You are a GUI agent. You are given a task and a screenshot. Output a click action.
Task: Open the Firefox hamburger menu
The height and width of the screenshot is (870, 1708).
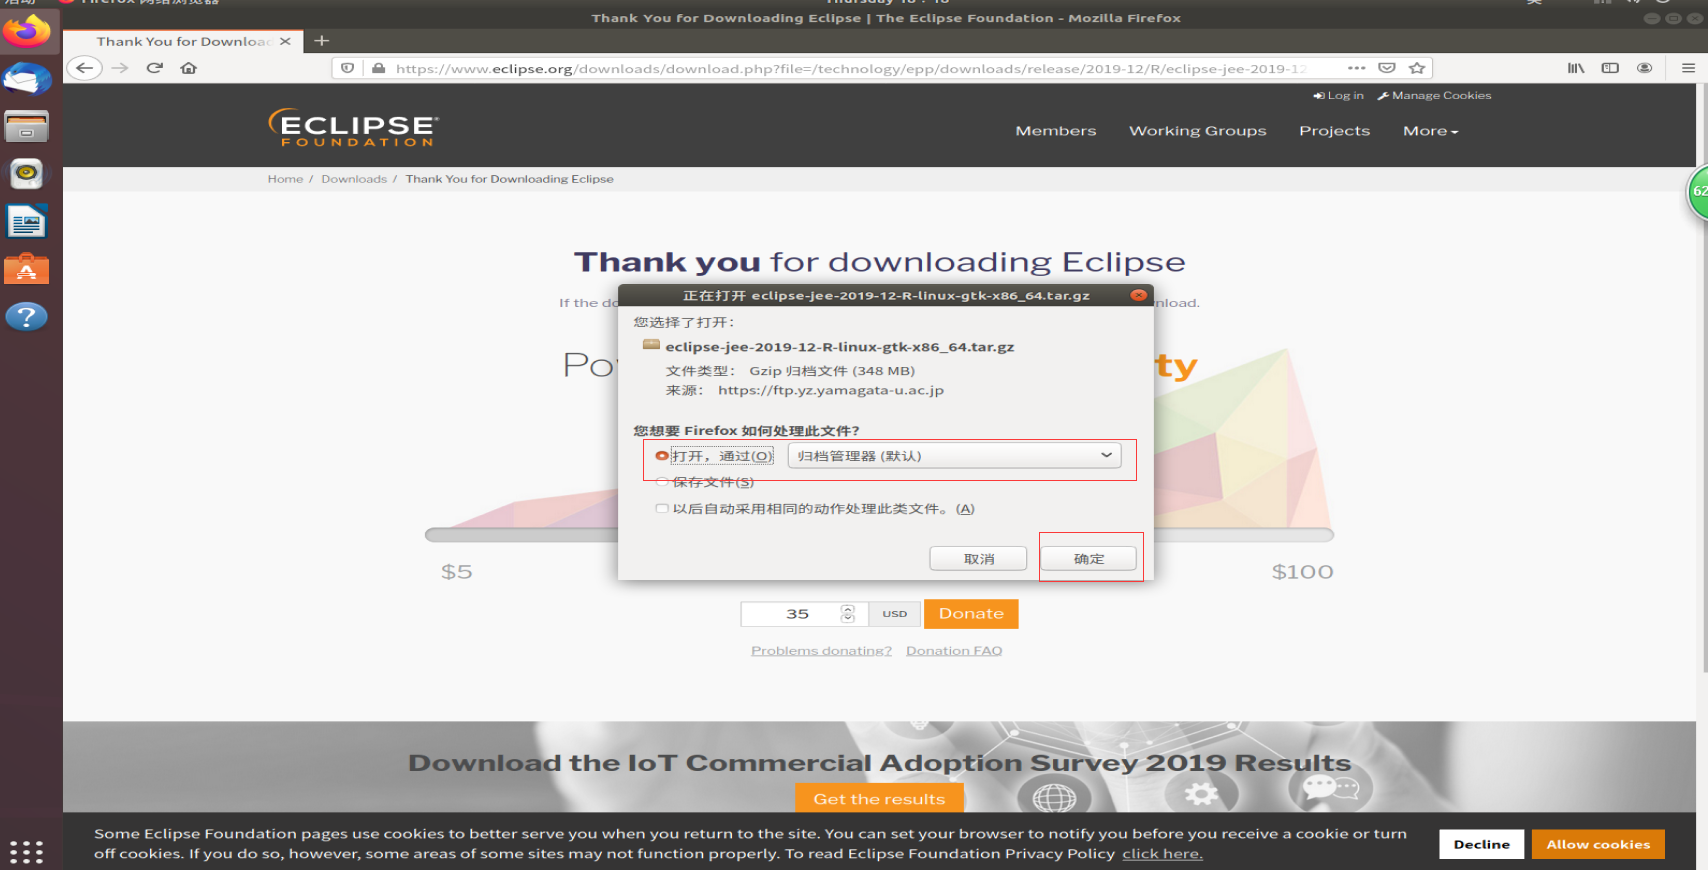pos(1688,68)
